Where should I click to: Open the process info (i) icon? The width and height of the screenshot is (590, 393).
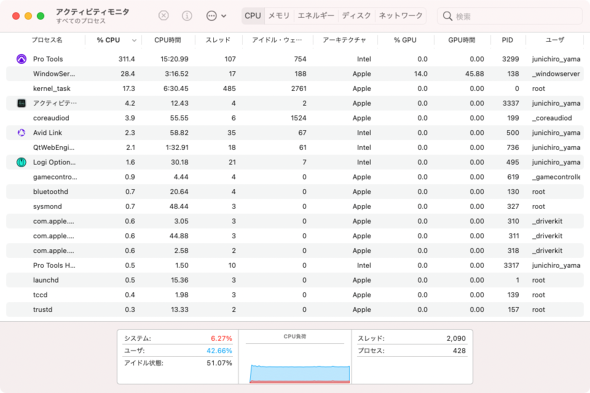187,16
